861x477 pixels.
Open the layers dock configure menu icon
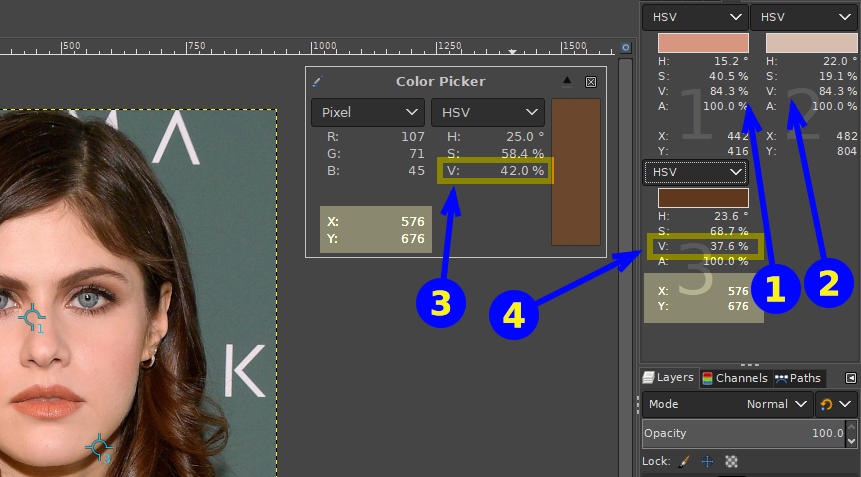[x=850, y=378]
